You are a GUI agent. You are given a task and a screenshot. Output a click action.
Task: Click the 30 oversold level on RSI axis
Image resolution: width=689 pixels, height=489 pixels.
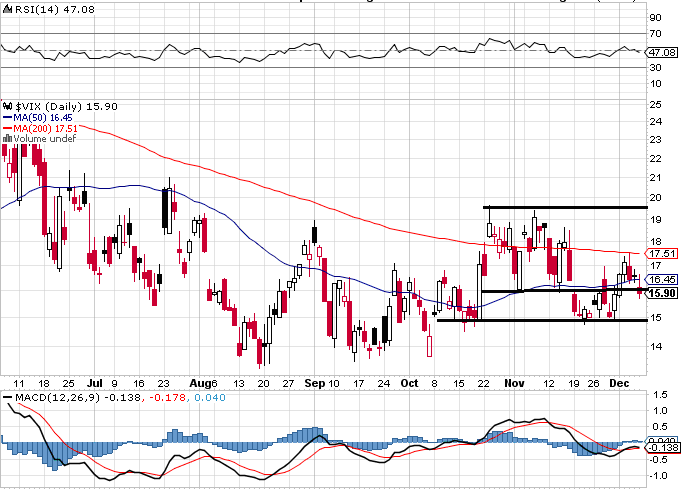pyautogui.click(x=656, y=68)
